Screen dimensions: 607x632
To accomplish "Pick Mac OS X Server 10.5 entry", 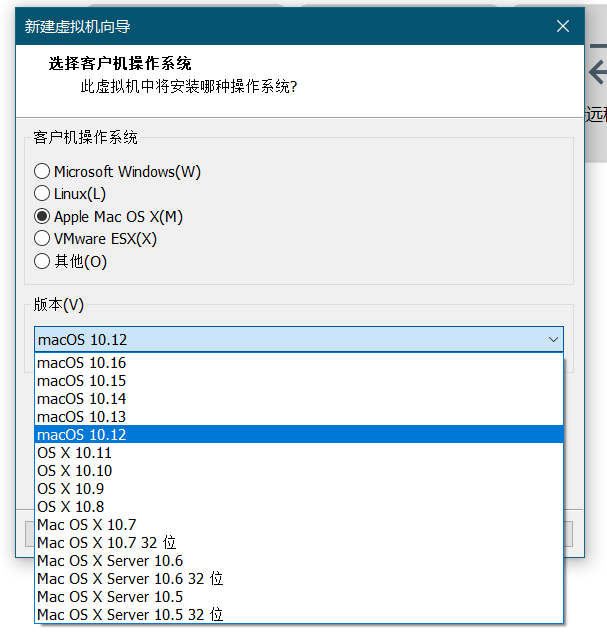I will point(299,597).
